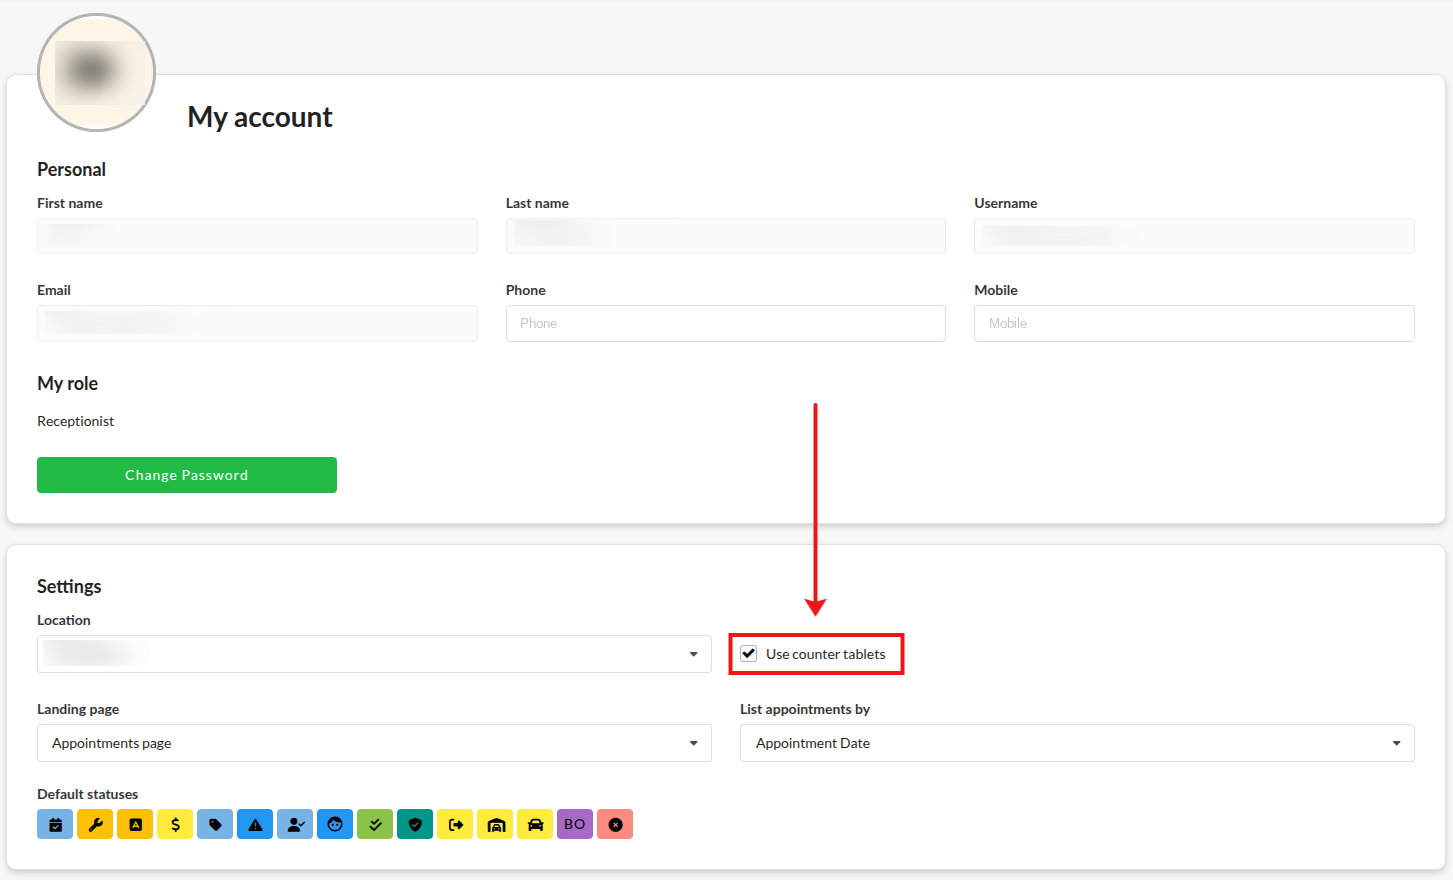The height and width of the screenshot is (880, 1453).
Task: Click into the Phone input field
Action: click(725, 324)
